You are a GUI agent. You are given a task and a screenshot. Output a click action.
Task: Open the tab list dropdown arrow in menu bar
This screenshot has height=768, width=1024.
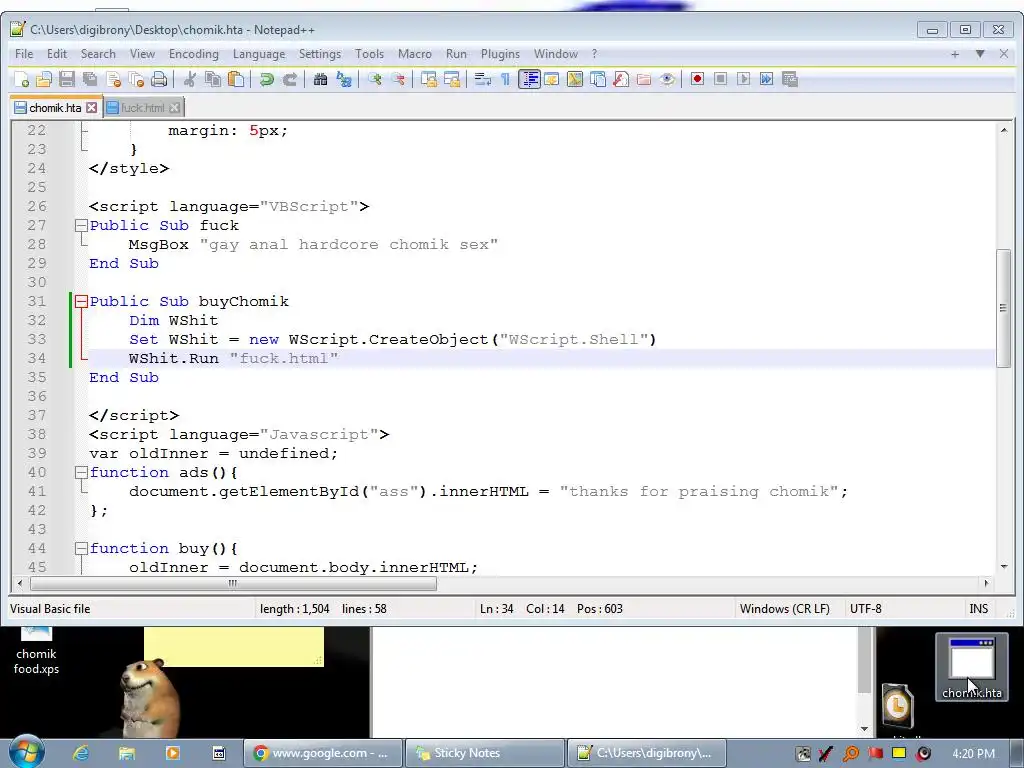(980, 54)
